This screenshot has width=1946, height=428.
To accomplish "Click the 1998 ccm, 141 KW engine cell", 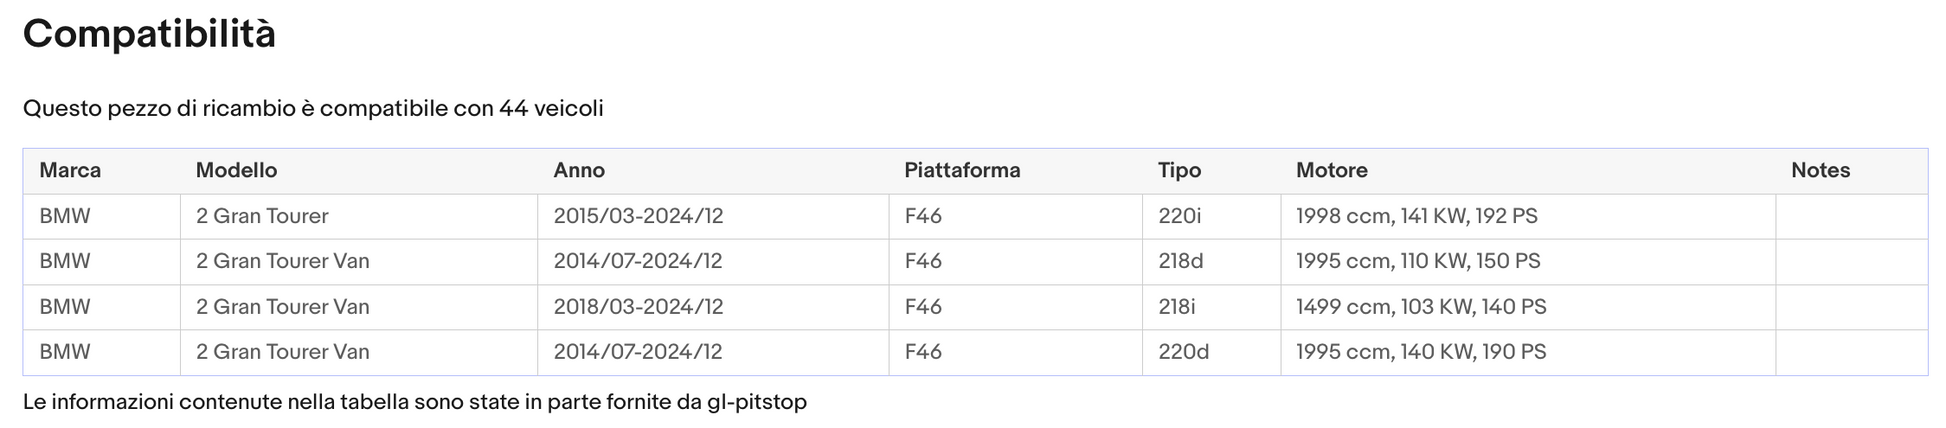I will (x=1528, y=216).
